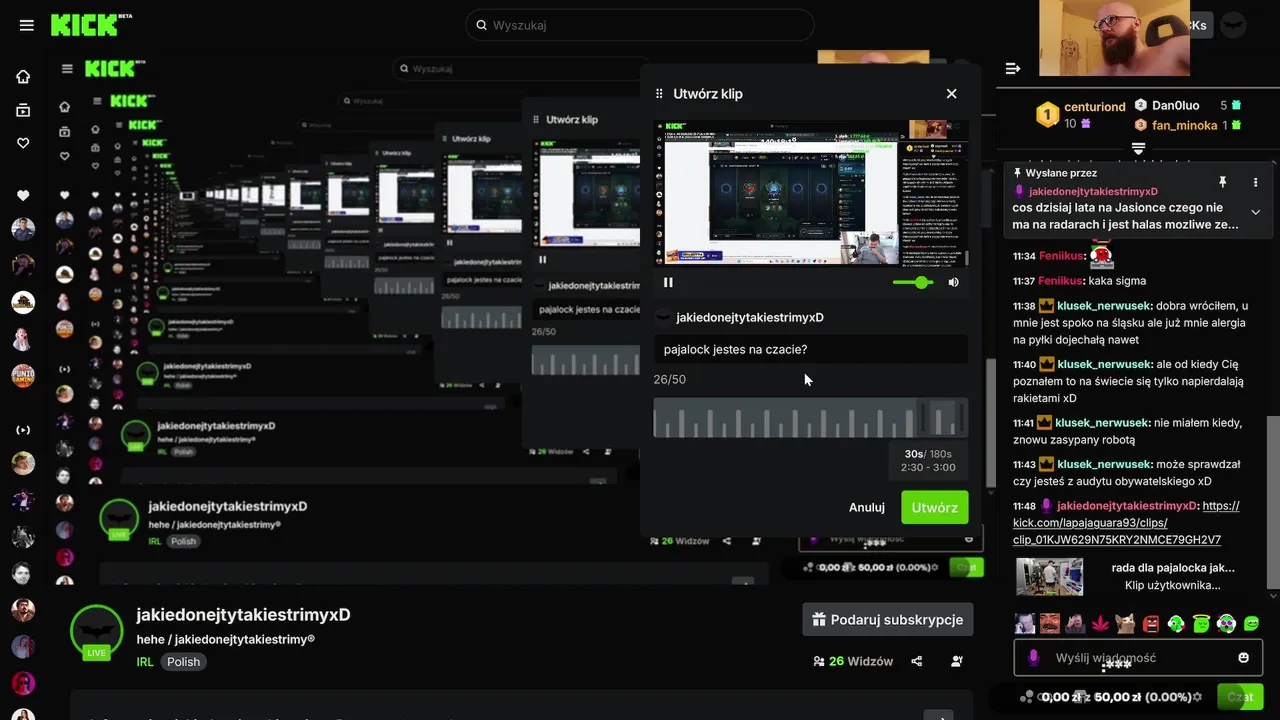Insert the red leaf emote
The height and width of the screenshot is (720, 1280).
1100,623
